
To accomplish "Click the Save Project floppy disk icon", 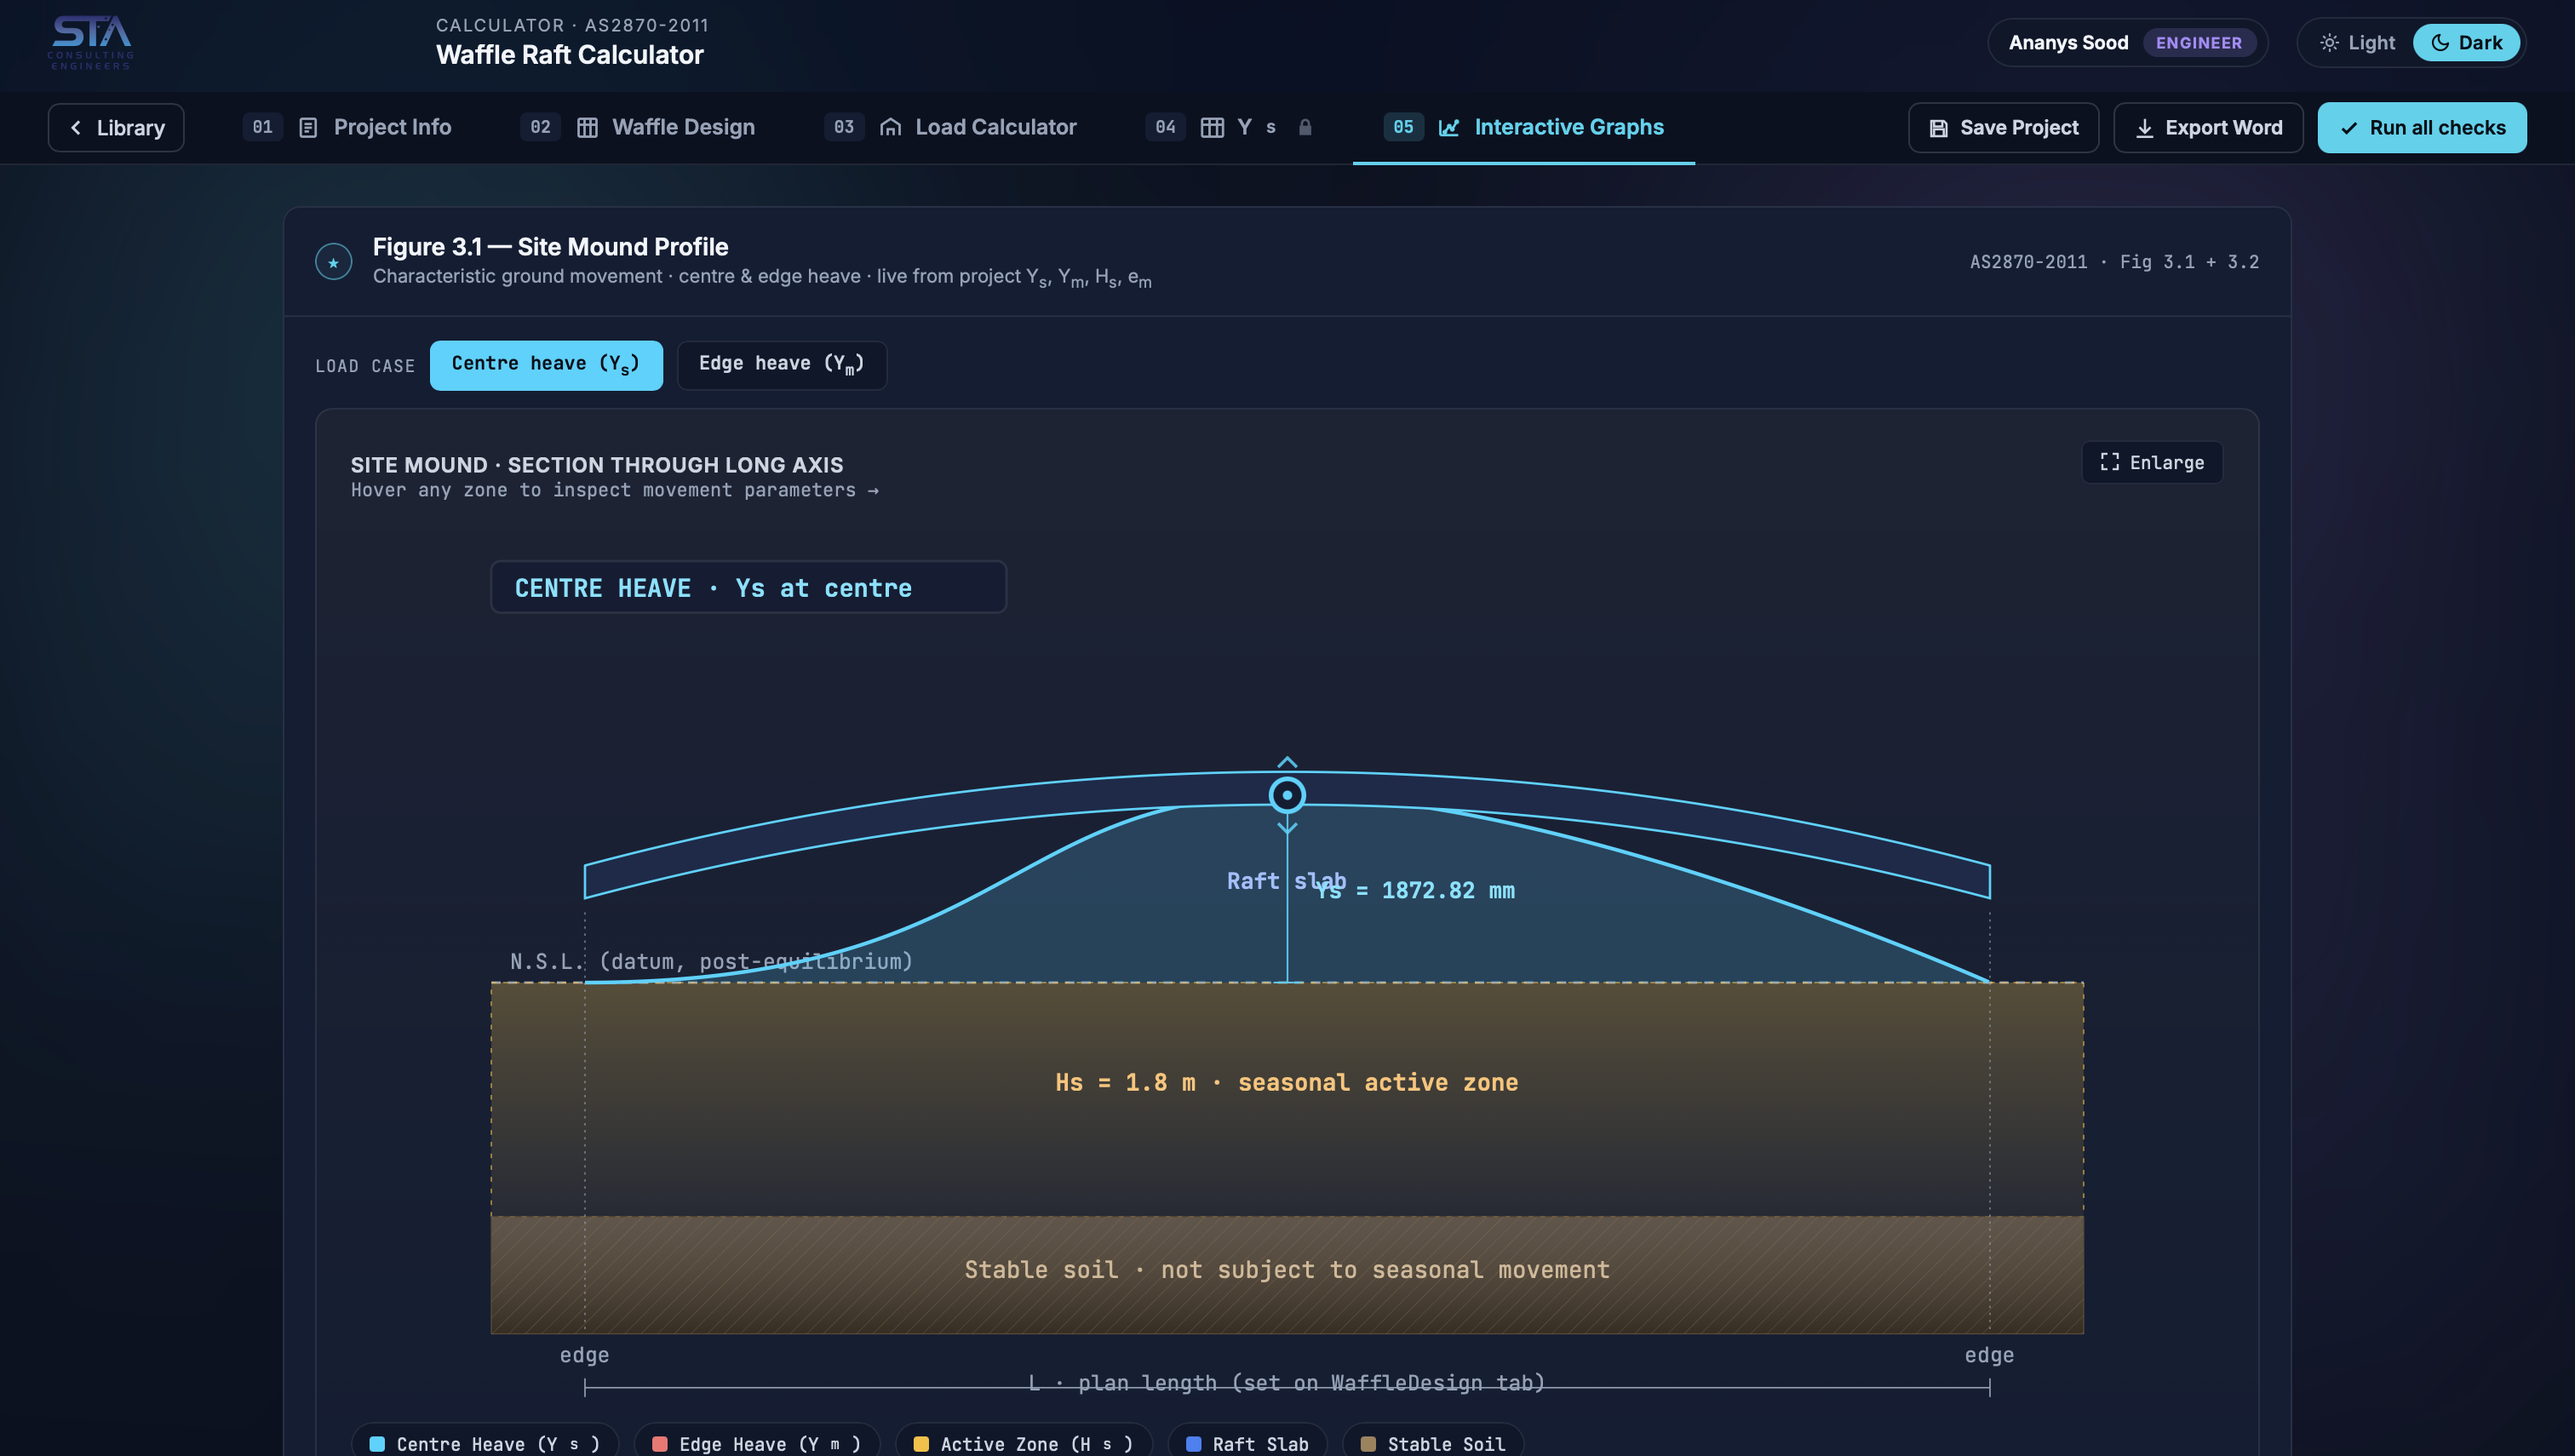I will (x=1938, y=128).
